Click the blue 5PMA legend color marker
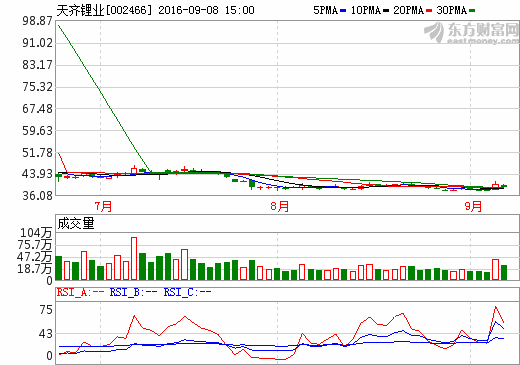Image resolution: width=520 pixels, height=365 pixels. (x=343, y=11)
